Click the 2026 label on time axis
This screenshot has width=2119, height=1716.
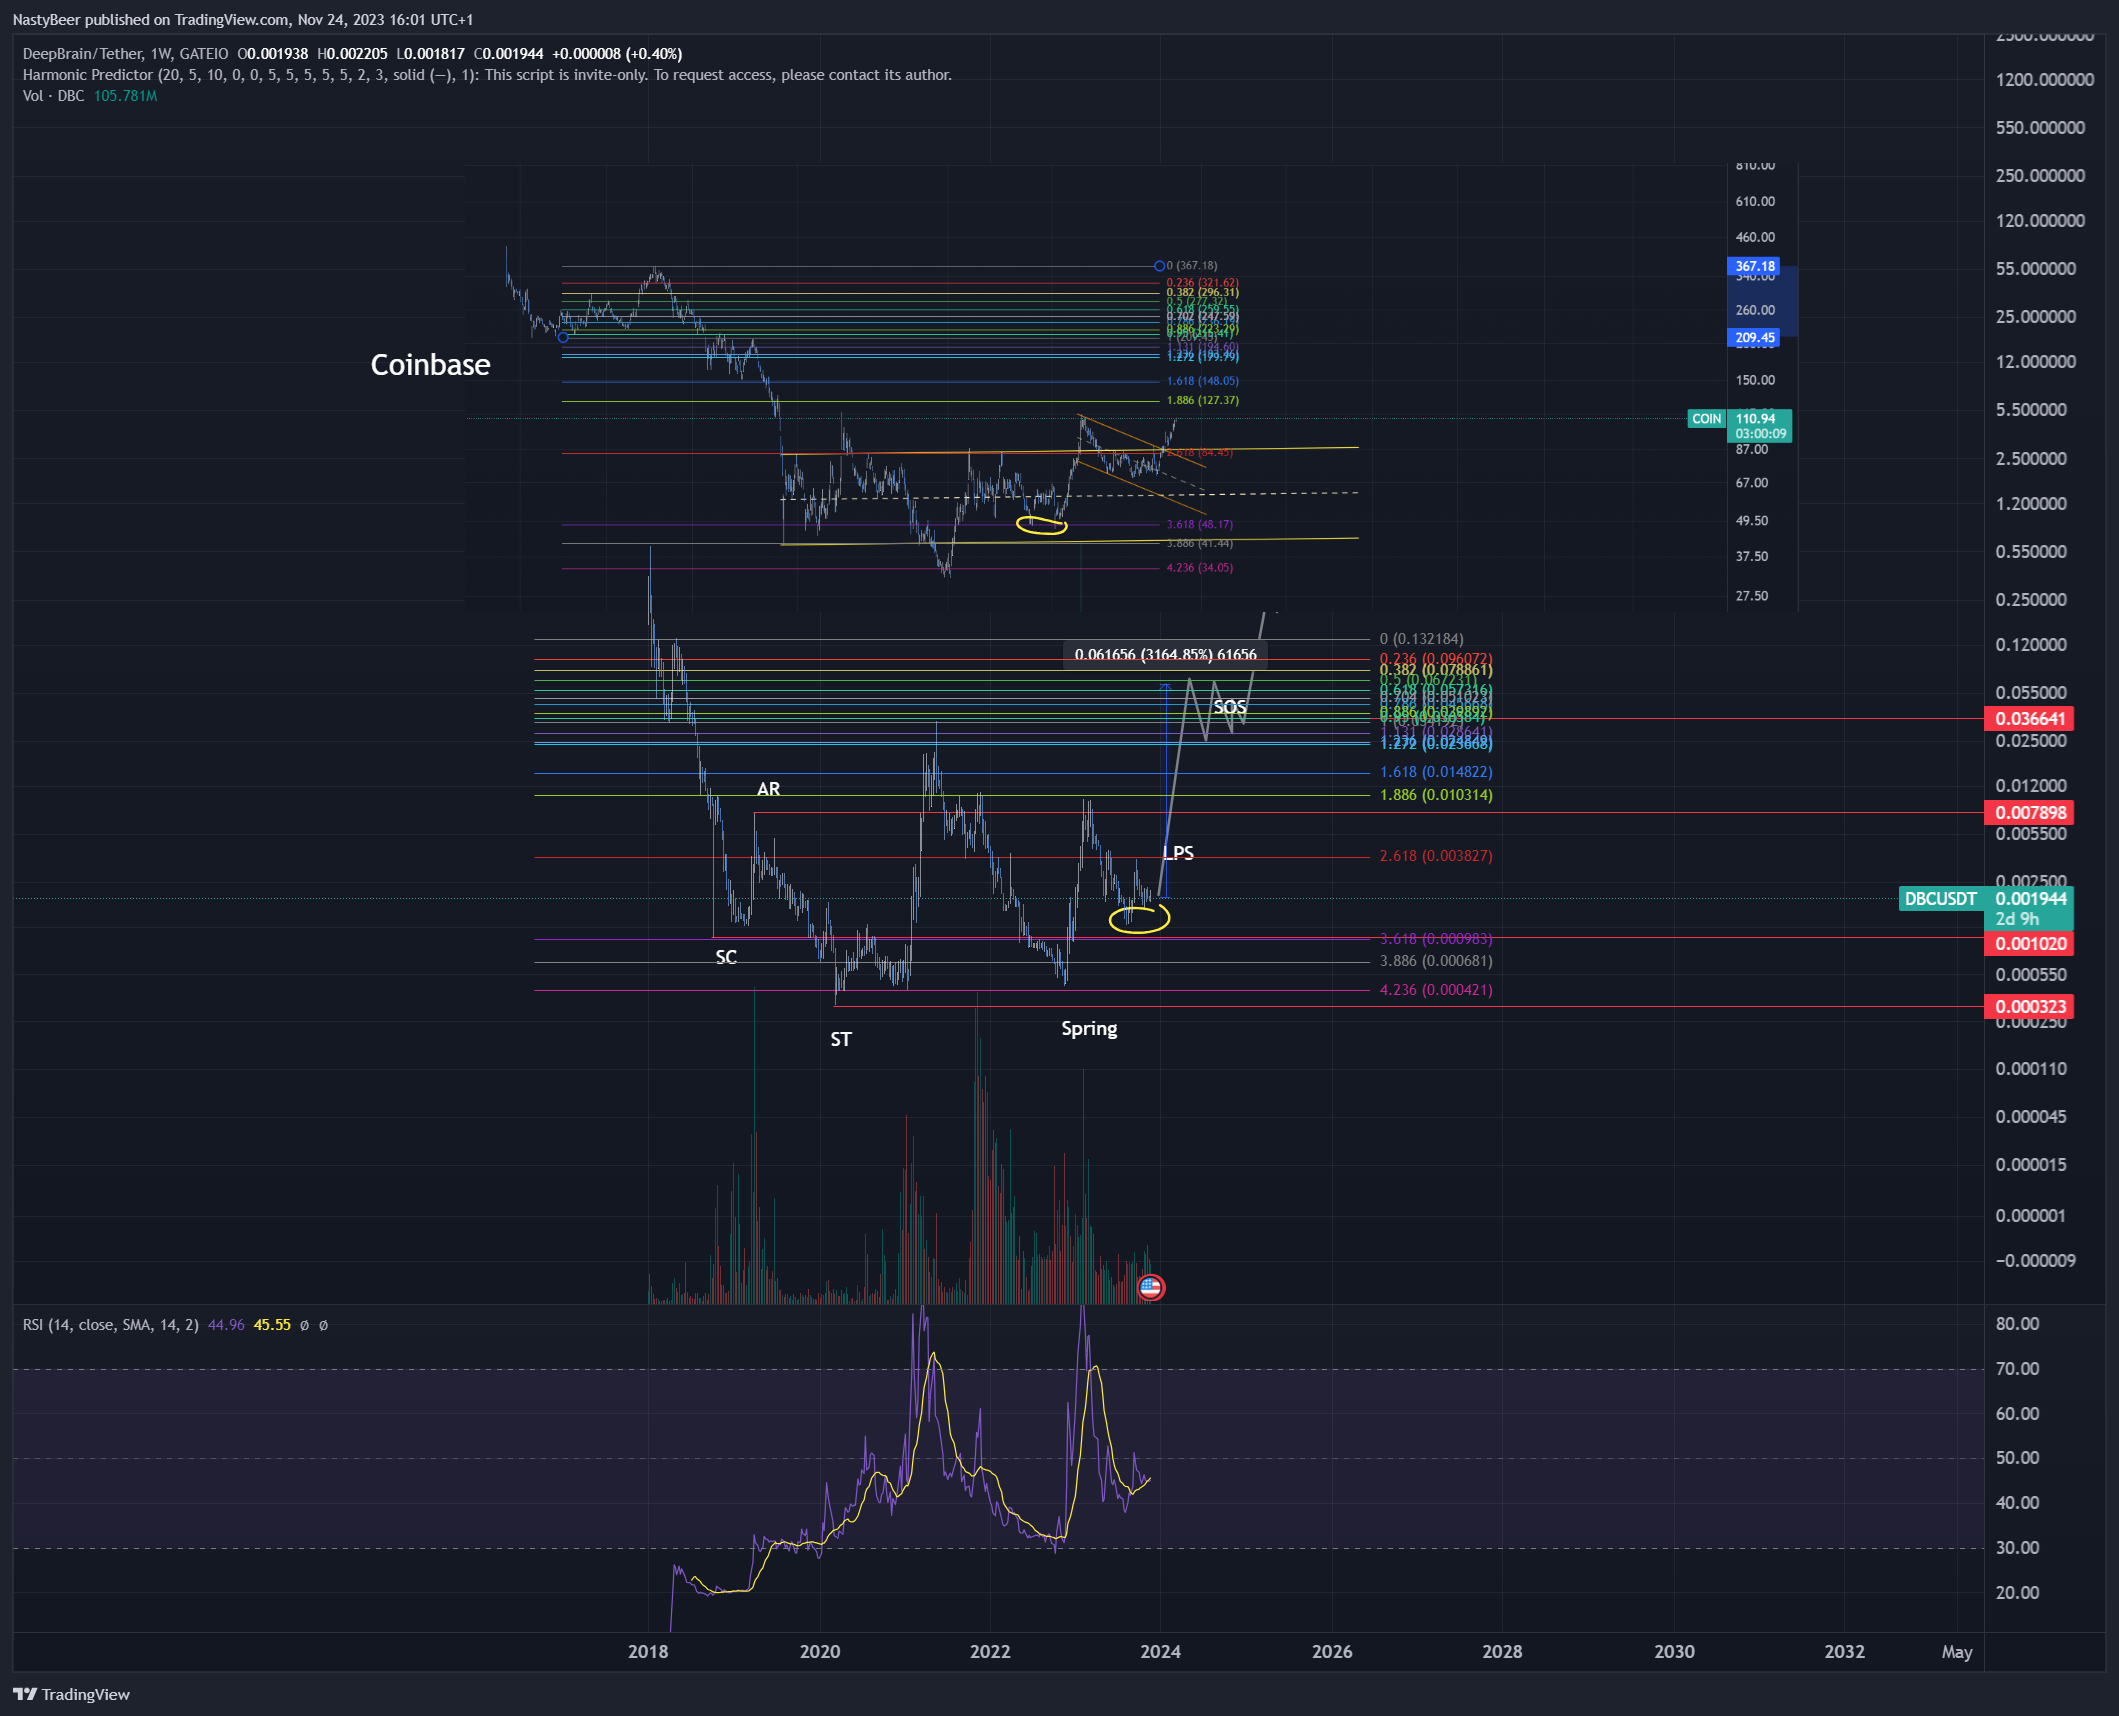[x=1332, y=1651]
